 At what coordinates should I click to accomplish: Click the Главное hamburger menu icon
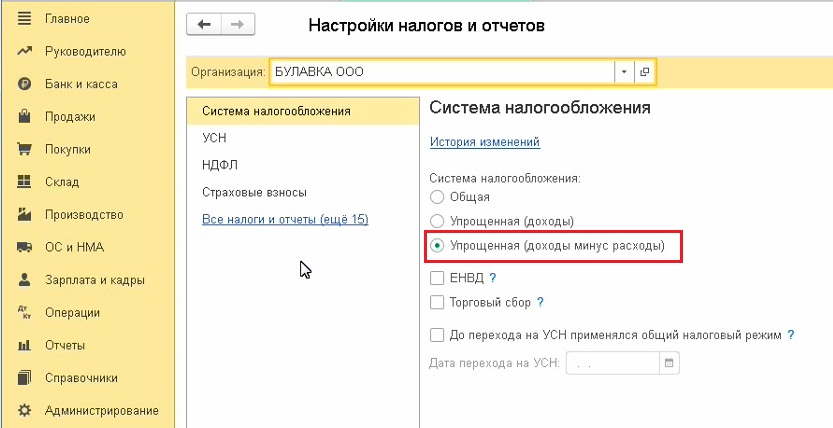[25, 19]
